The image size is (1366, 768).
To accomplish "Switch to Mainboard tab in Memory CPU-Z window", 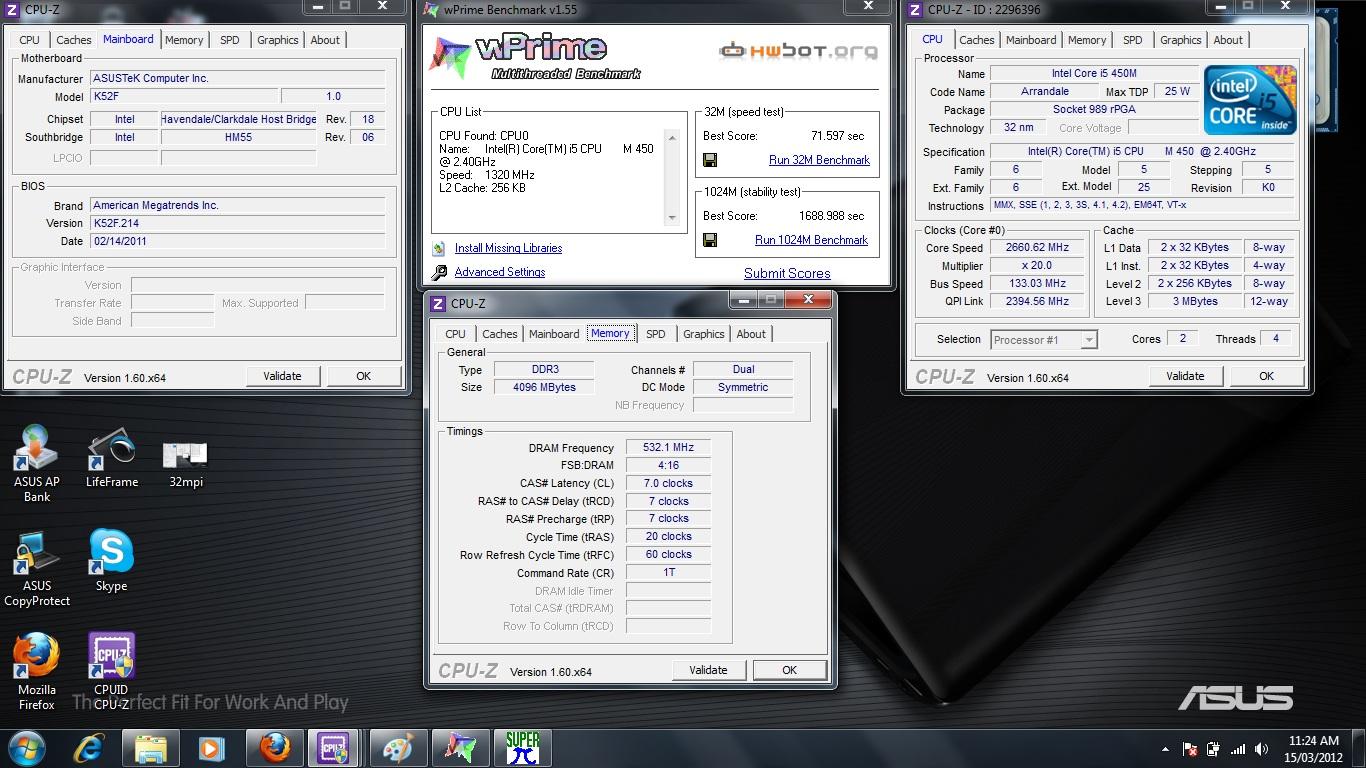I will coord(554,334).
